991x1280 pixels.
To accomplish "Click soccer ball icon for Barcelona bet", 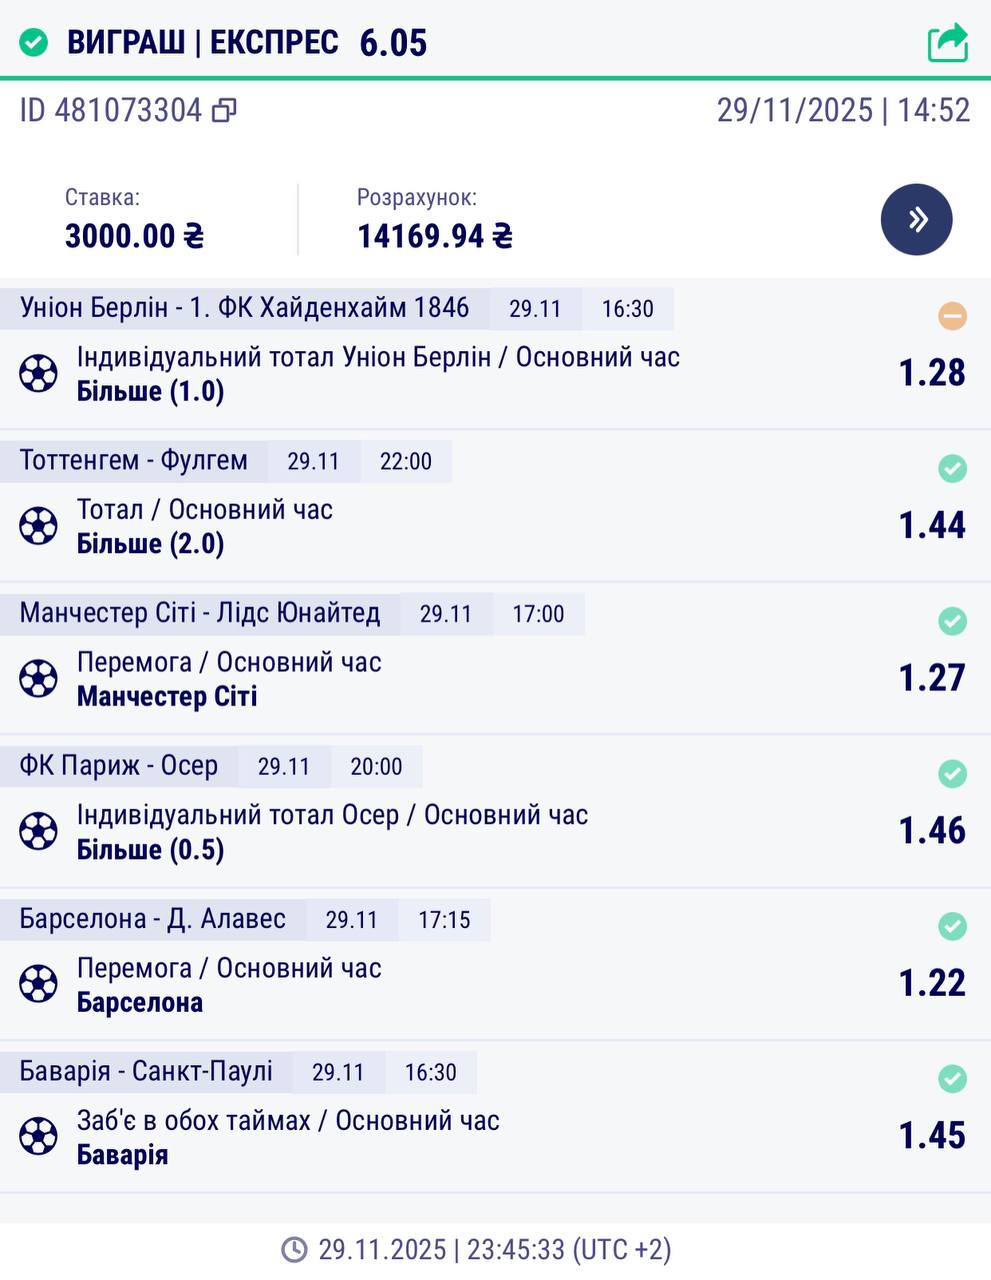I will pyautogui.click(x=38, y=985).
